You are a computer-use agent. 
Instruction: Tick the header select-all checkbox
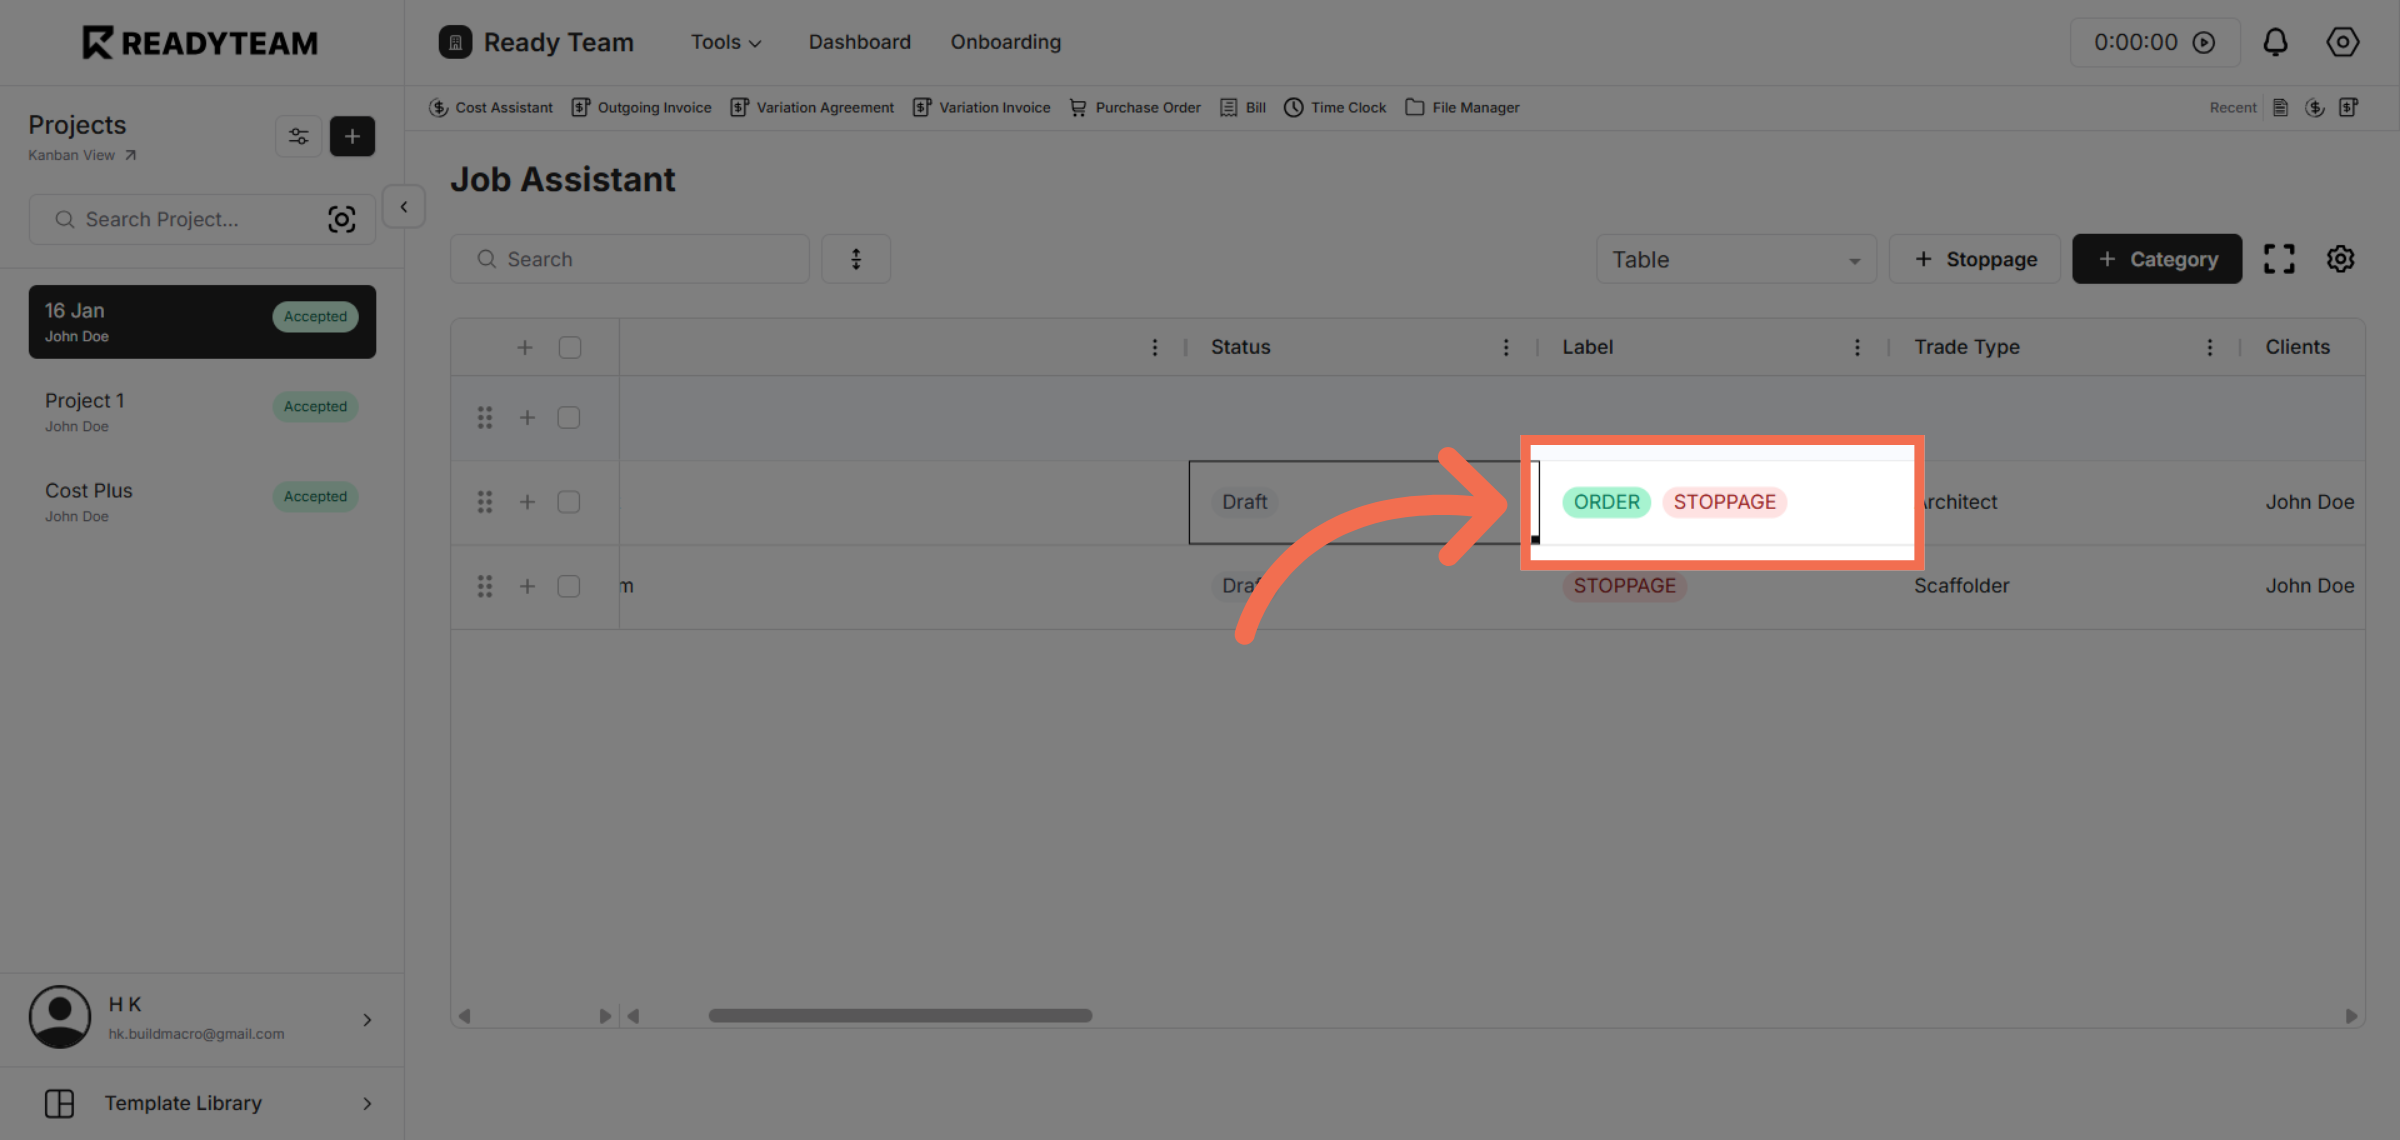tap(570, 347)
